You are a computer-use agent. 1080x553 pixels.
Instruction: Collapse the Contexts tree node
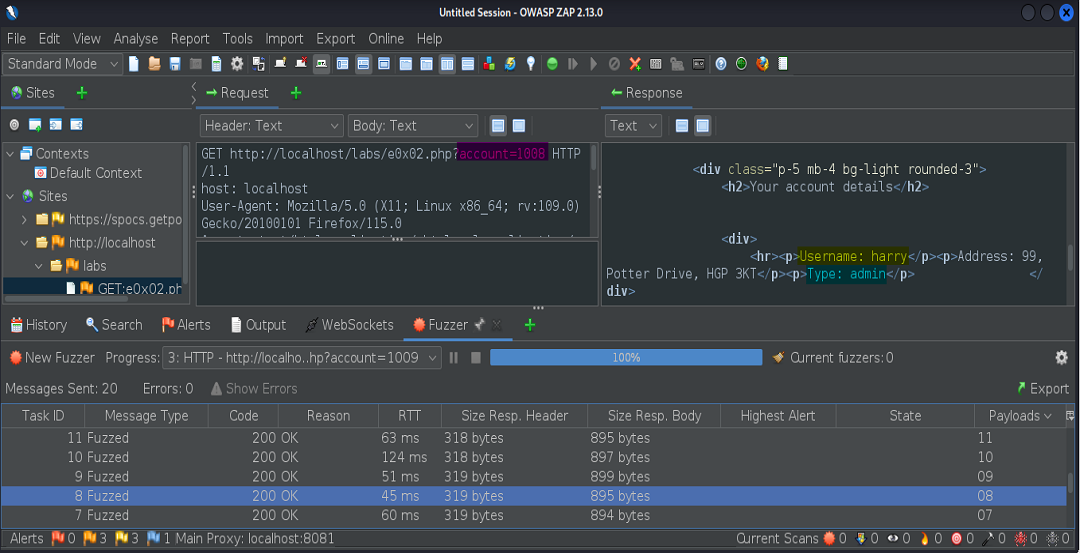click(10, 154)
